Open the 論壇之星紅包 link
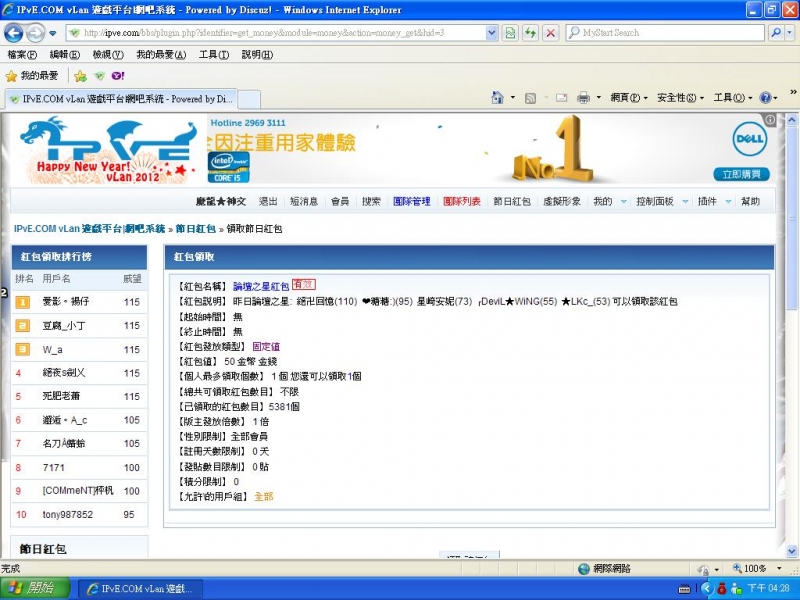 coord(262,284)
